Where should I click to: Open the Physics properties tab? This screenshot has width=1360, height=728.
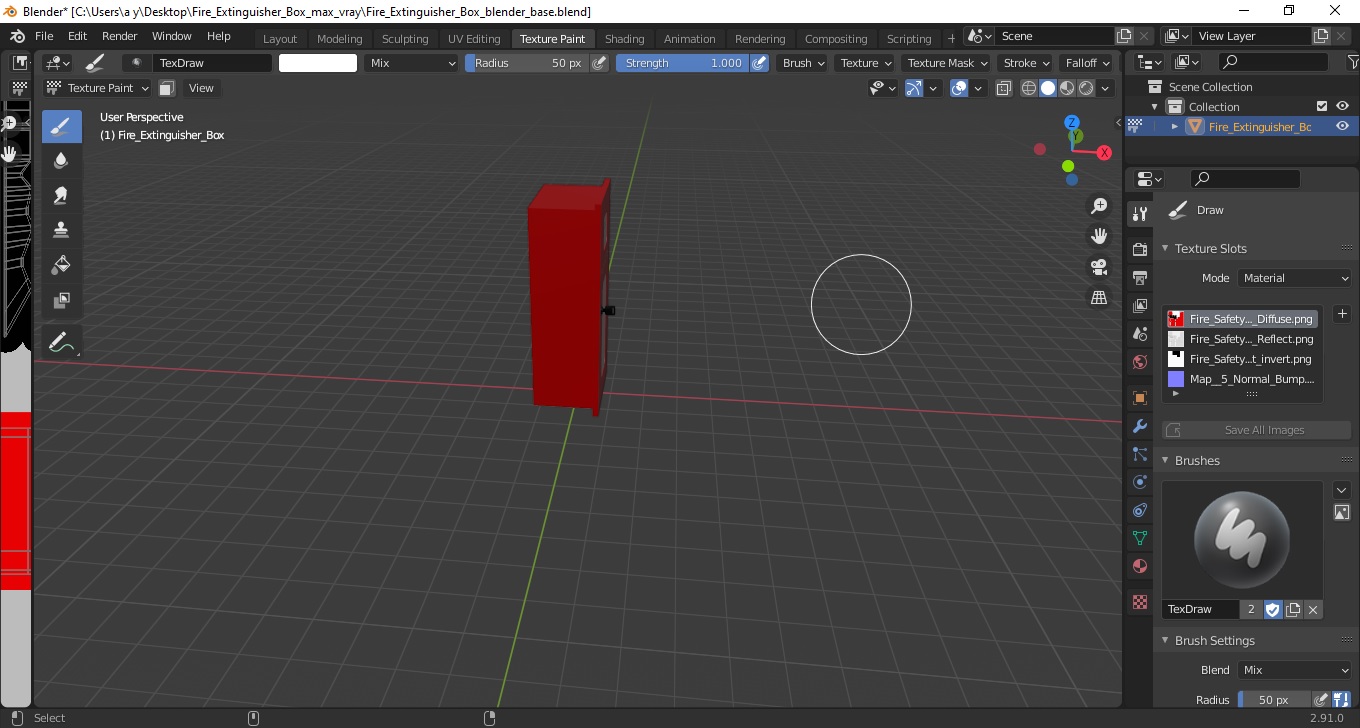[x=1139, y=482]
